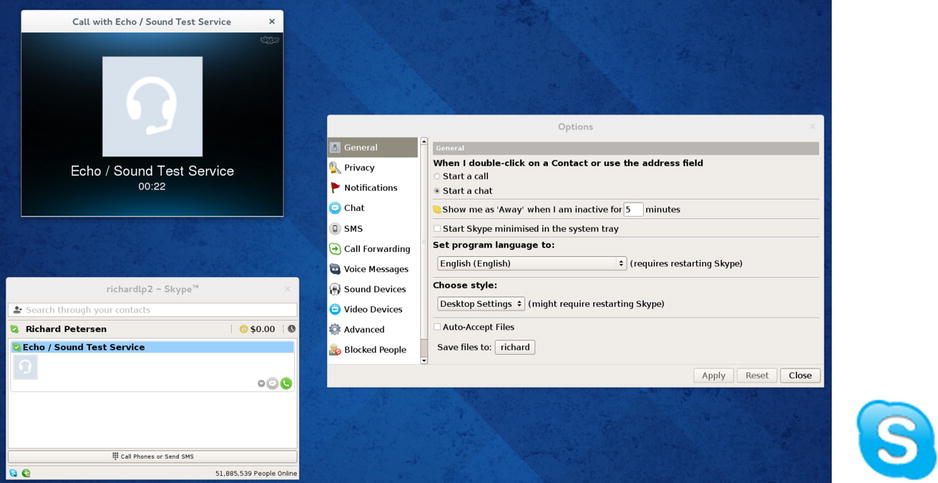Click 'Call Phones or Send SMS' button
Screen dimensions: 938x483
tap(153, 456)
